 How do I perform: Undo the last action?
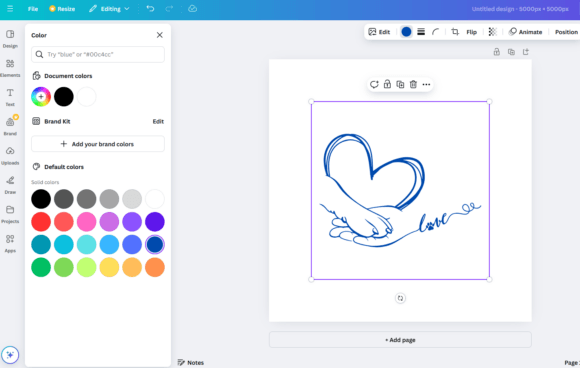click(x=150, y=9)
